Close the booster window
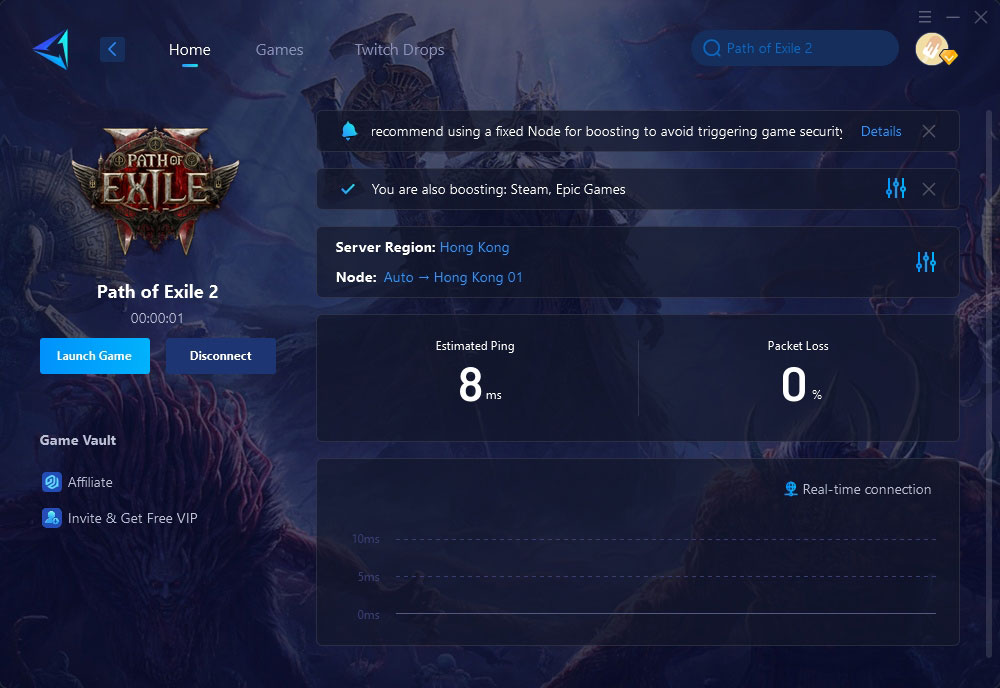This screenshot has height=688, width=1000. [x=981, y=17]
